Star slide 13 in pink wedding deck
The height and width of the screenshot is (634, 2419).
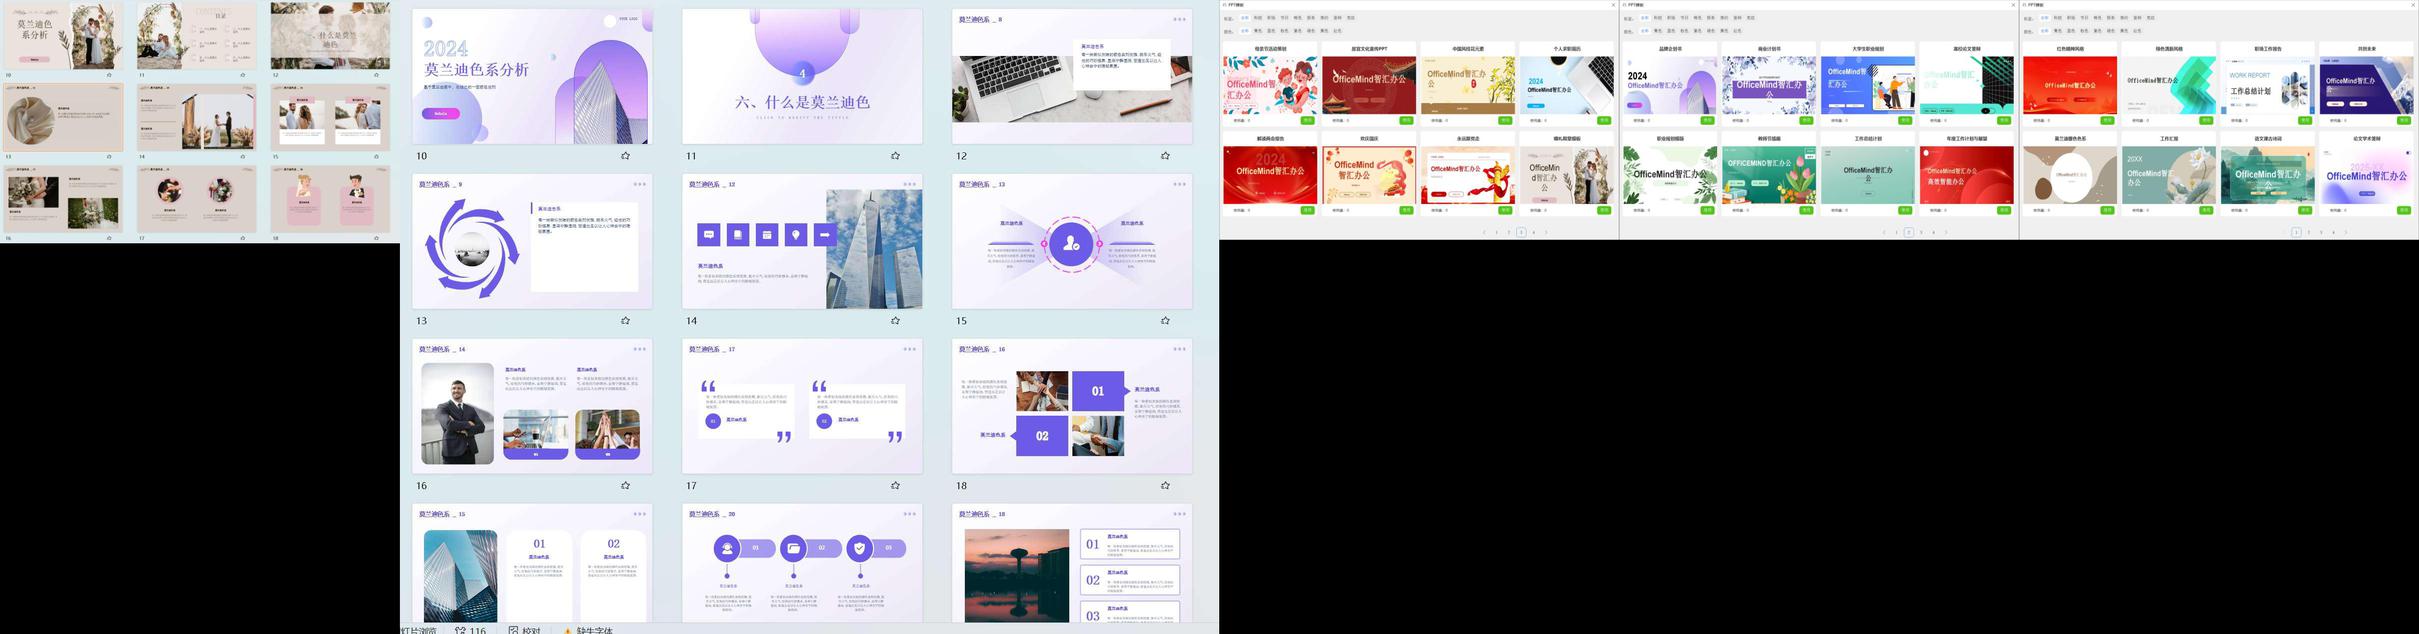click(x=109, y=157)
